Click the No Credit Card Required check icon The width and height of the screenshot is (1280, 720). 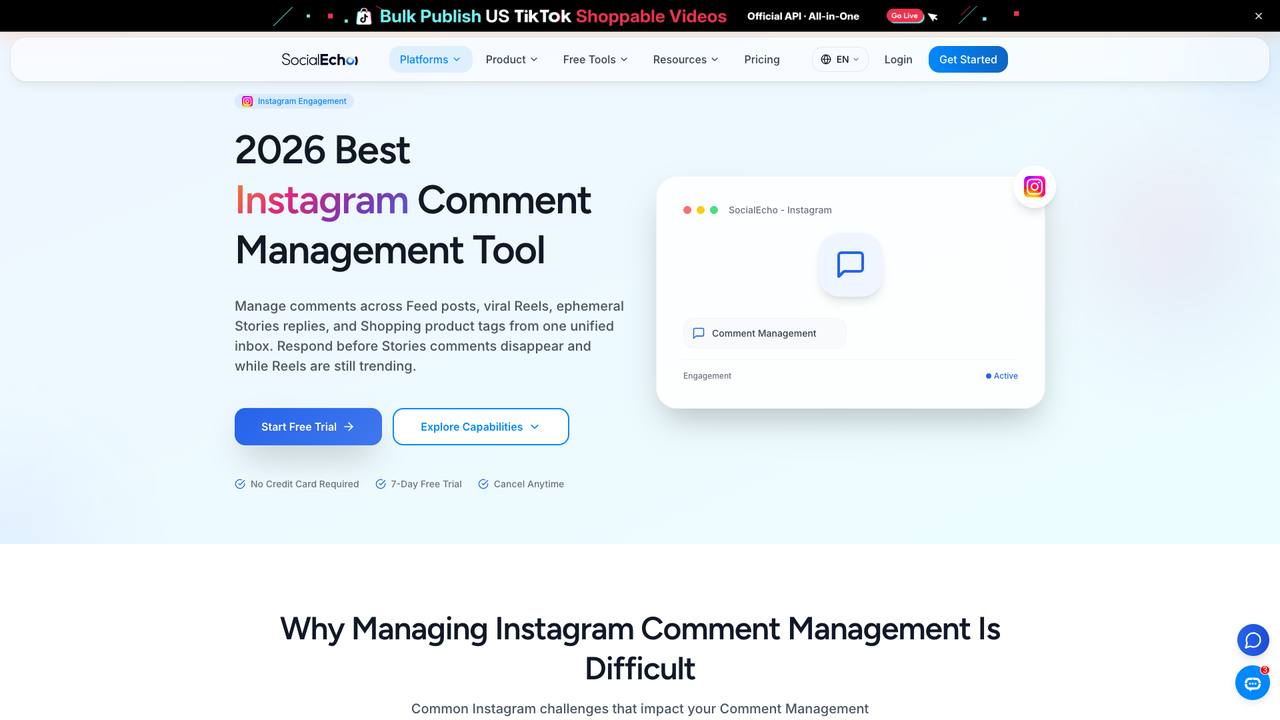pos(240,484)
